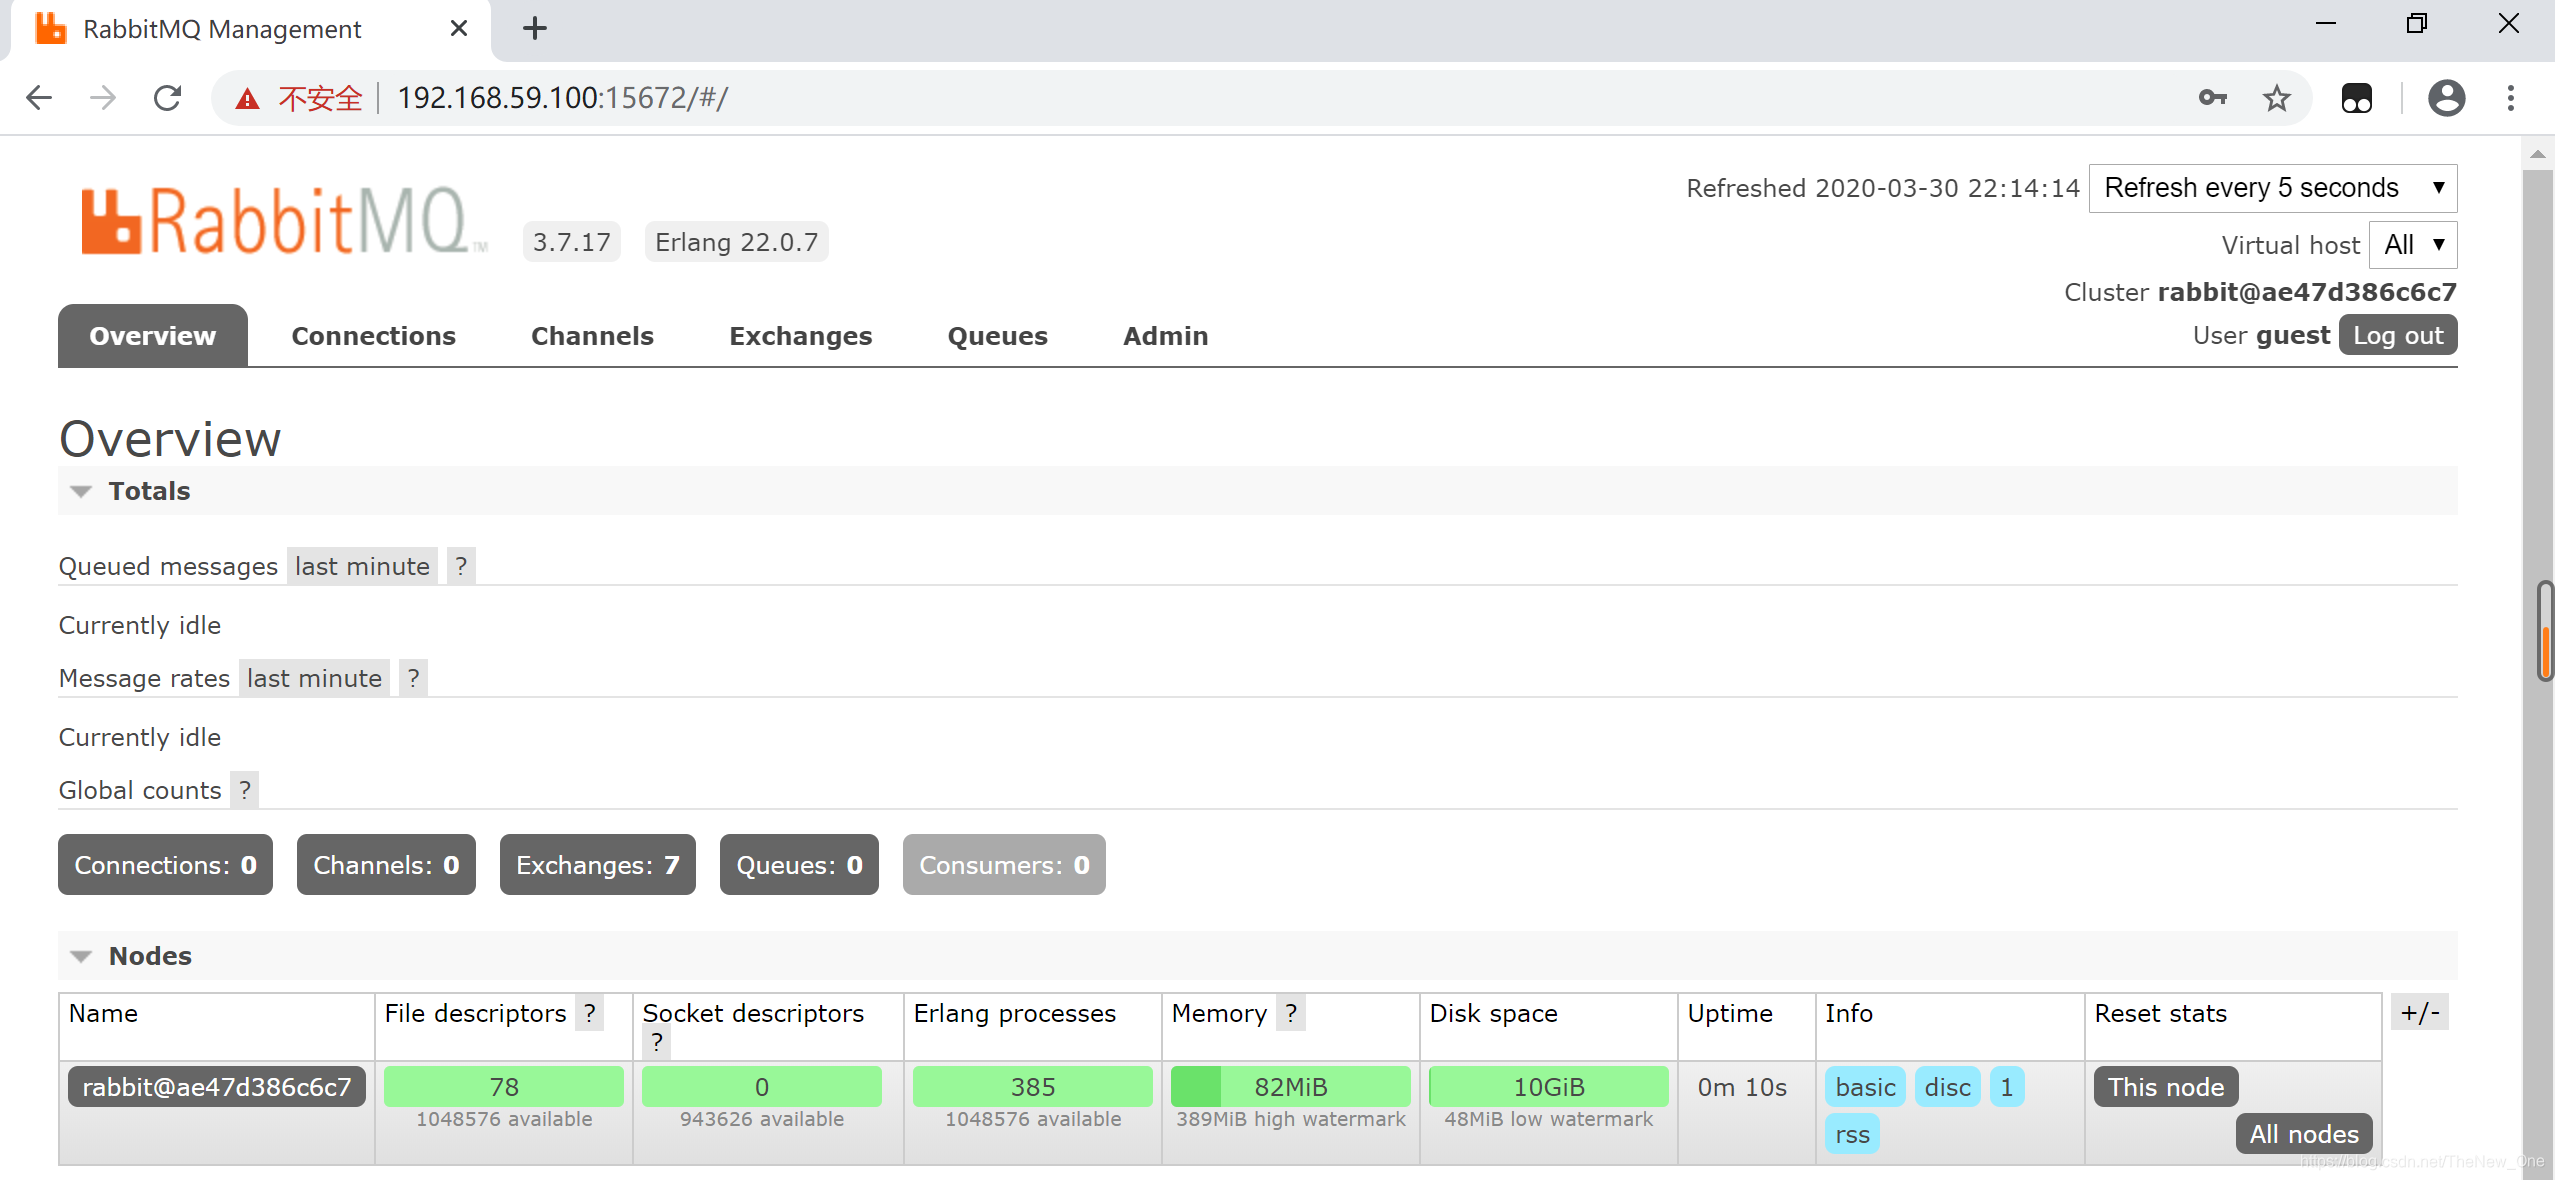Open the saved password key icon
Screen dimensions: 2555x1180
pos(2212,98)
